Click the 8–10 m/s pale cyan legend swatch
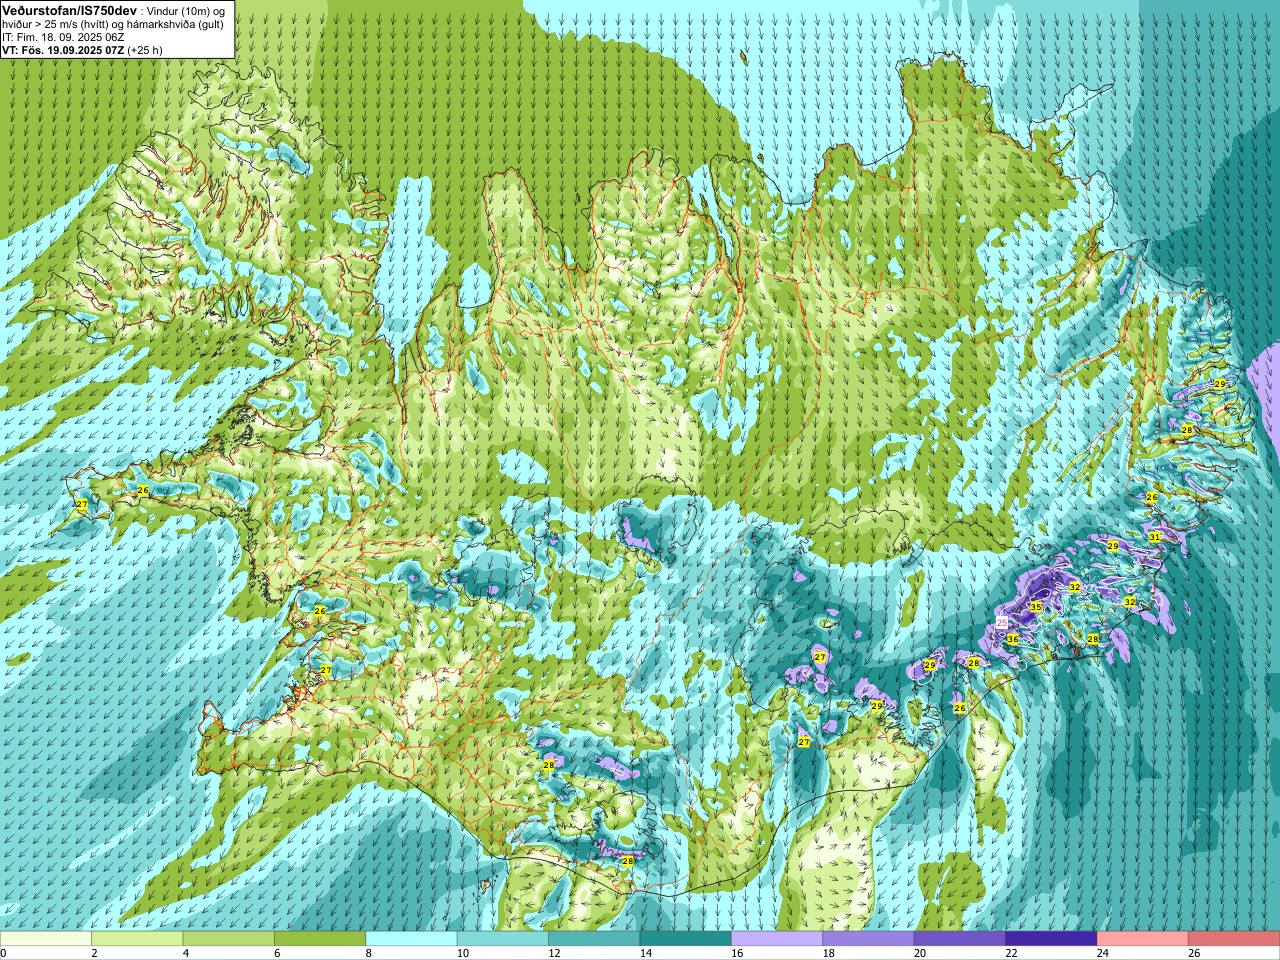 (411, 939)
